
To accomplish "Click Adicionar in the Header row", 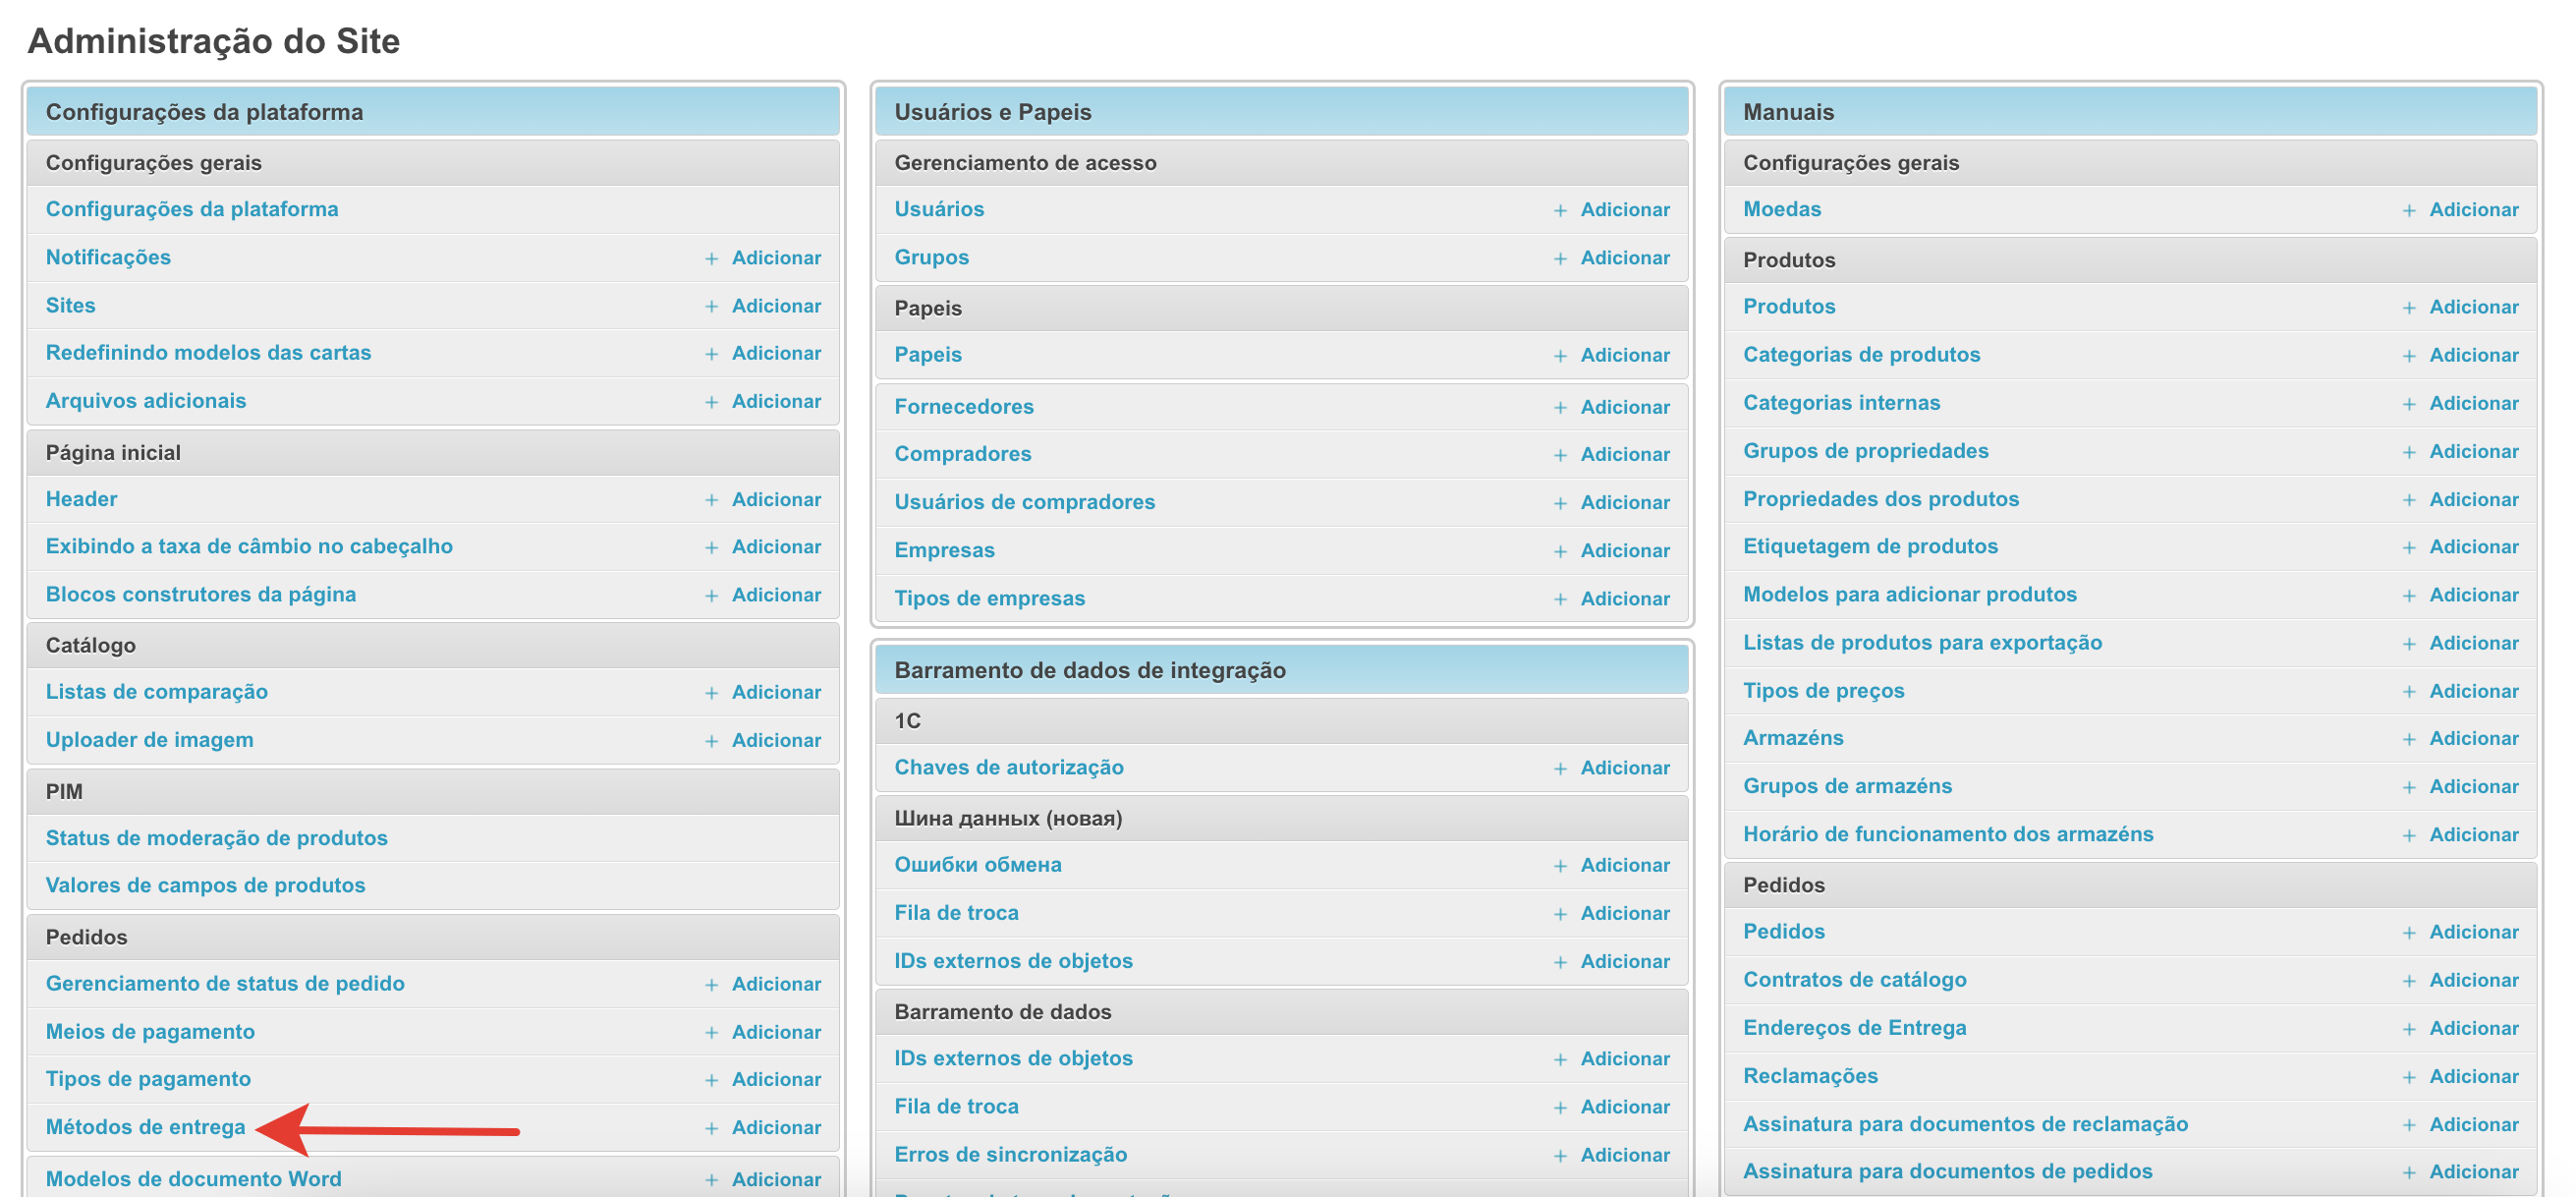I will coord(776,499).
